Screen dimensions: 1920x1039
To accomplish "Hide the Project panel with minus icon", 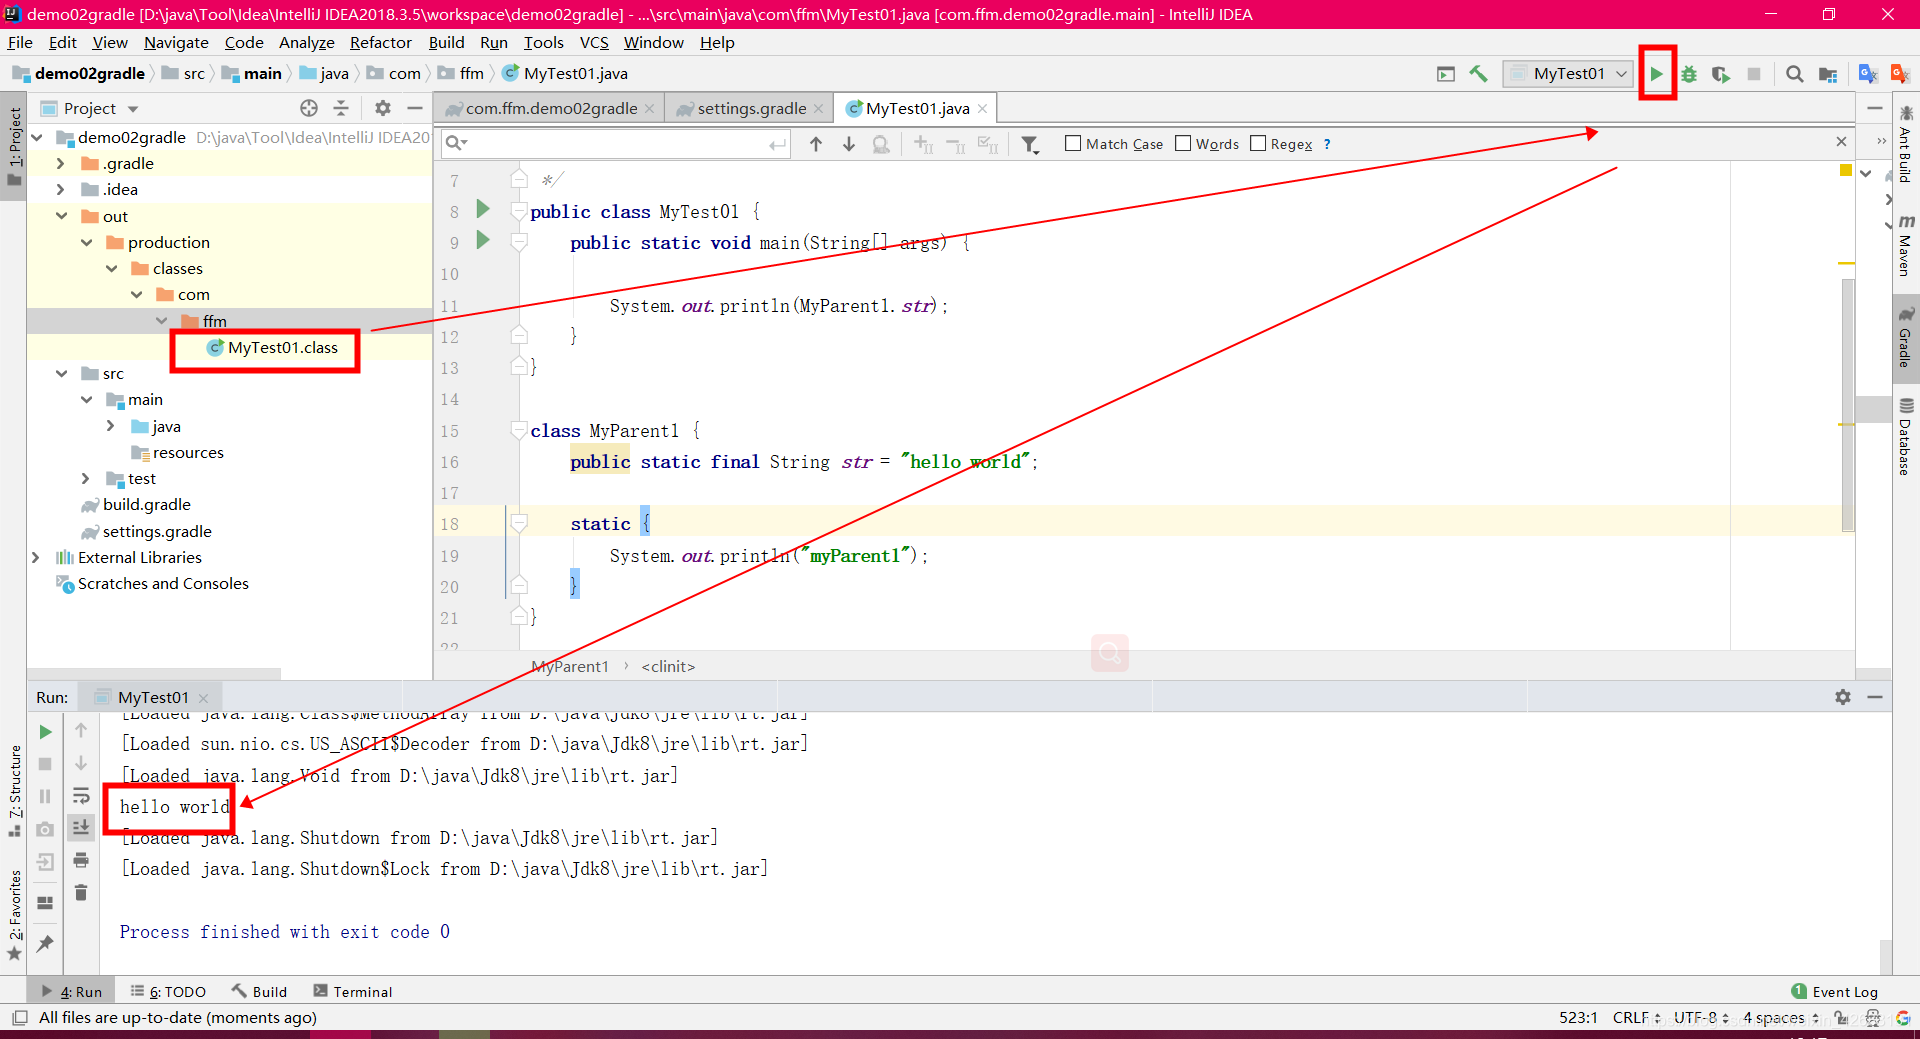I will [x=415, y=108].
